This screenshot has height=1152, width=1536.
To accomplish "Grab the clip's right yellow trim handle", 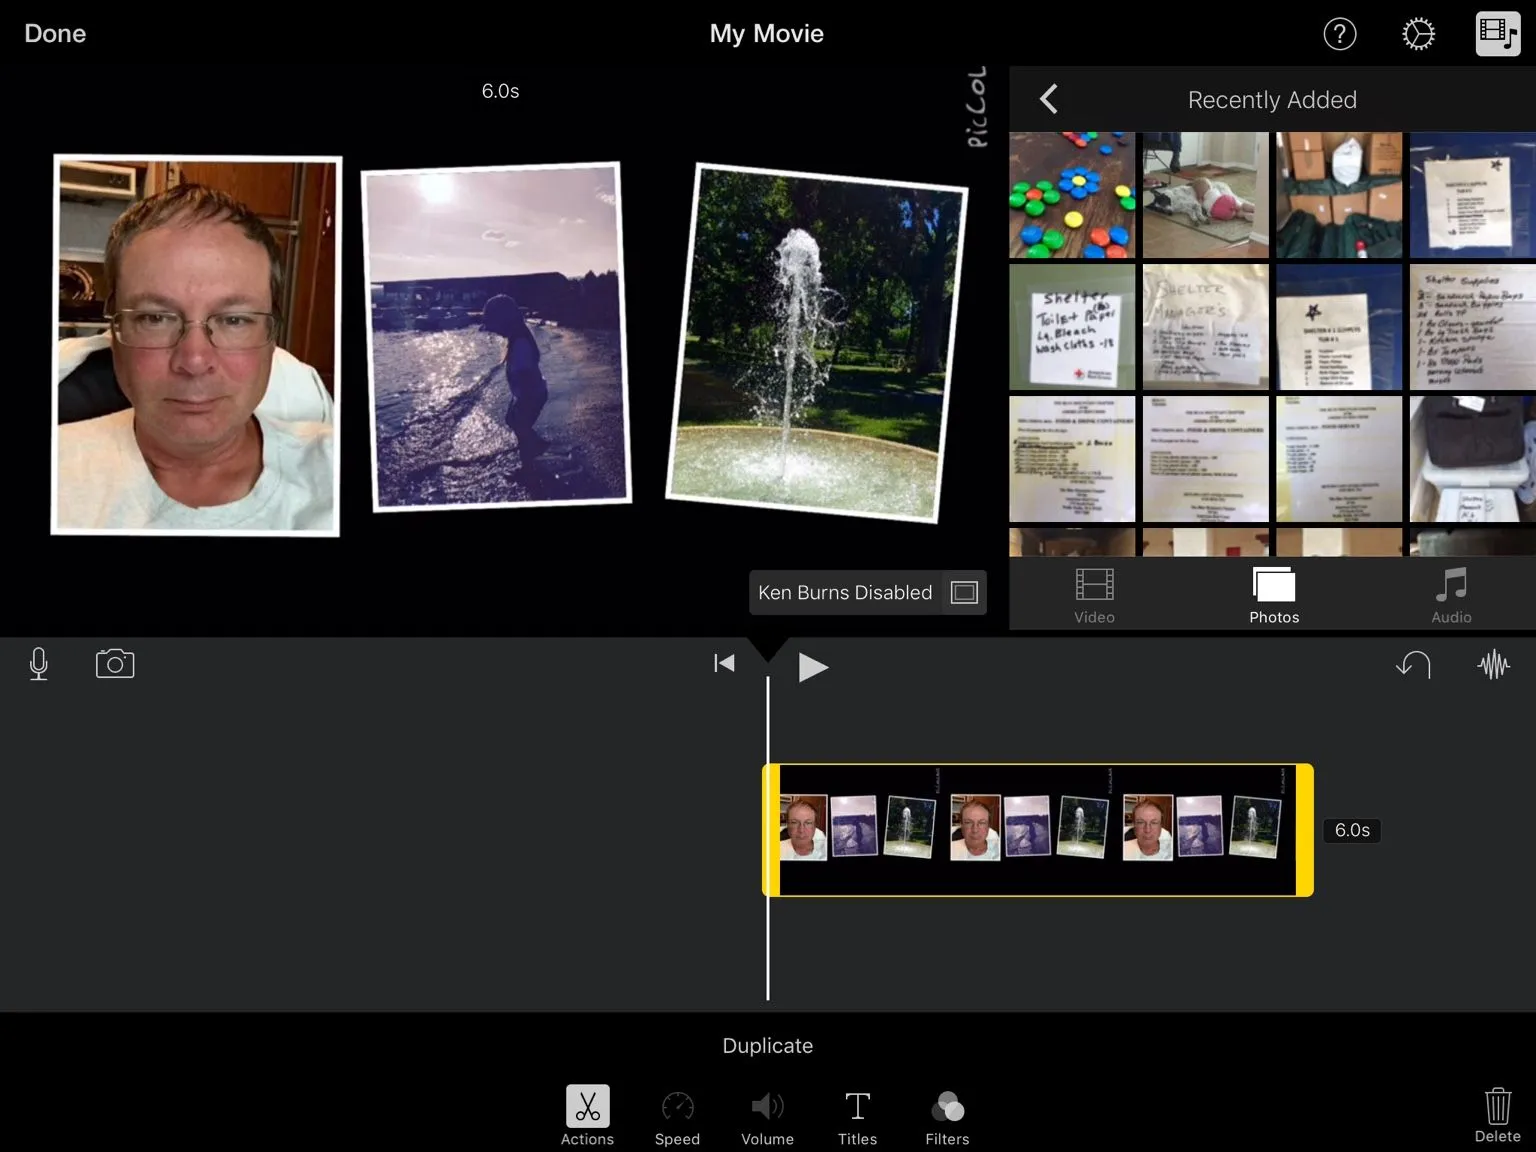I will 1304,830.
